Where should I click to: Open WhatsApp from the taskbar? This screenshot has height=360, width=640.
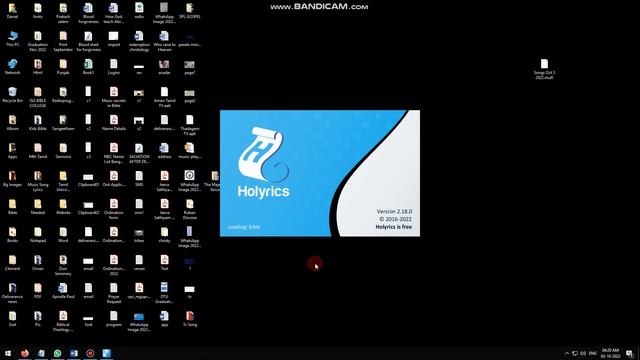58,353
